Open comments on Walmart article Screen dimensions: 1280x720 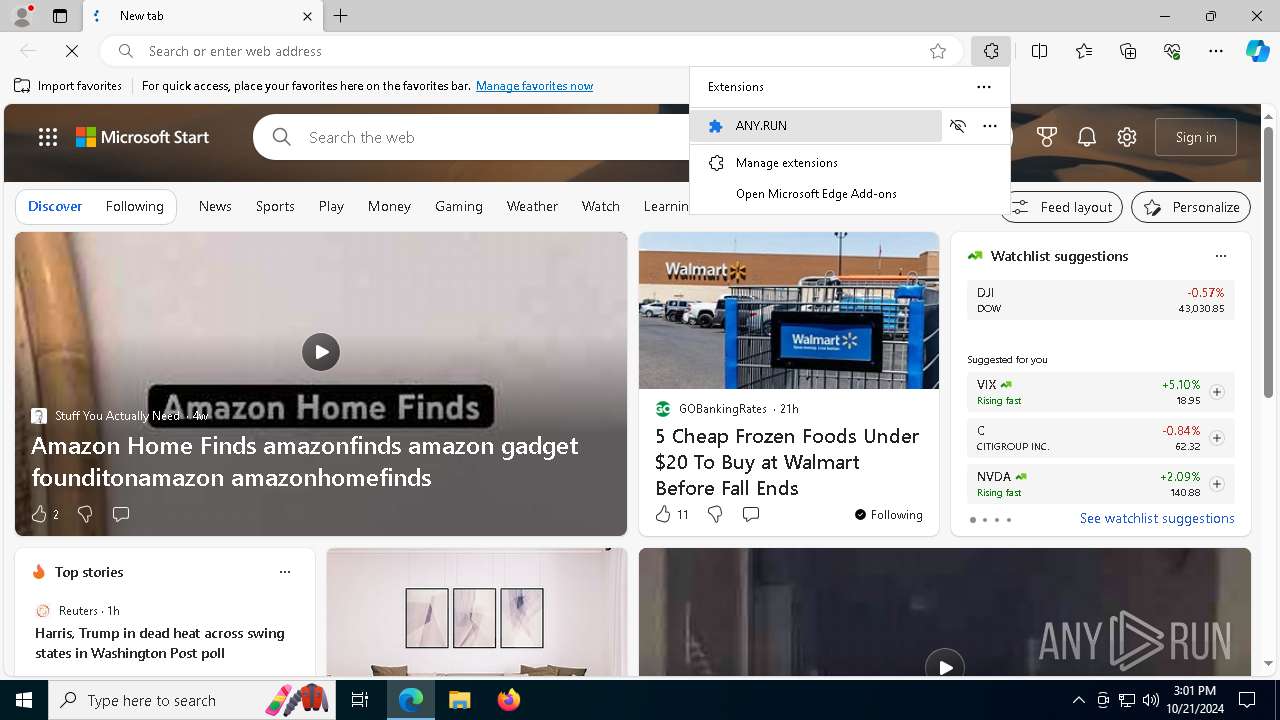pyautogui.click(x=751, y=514)
